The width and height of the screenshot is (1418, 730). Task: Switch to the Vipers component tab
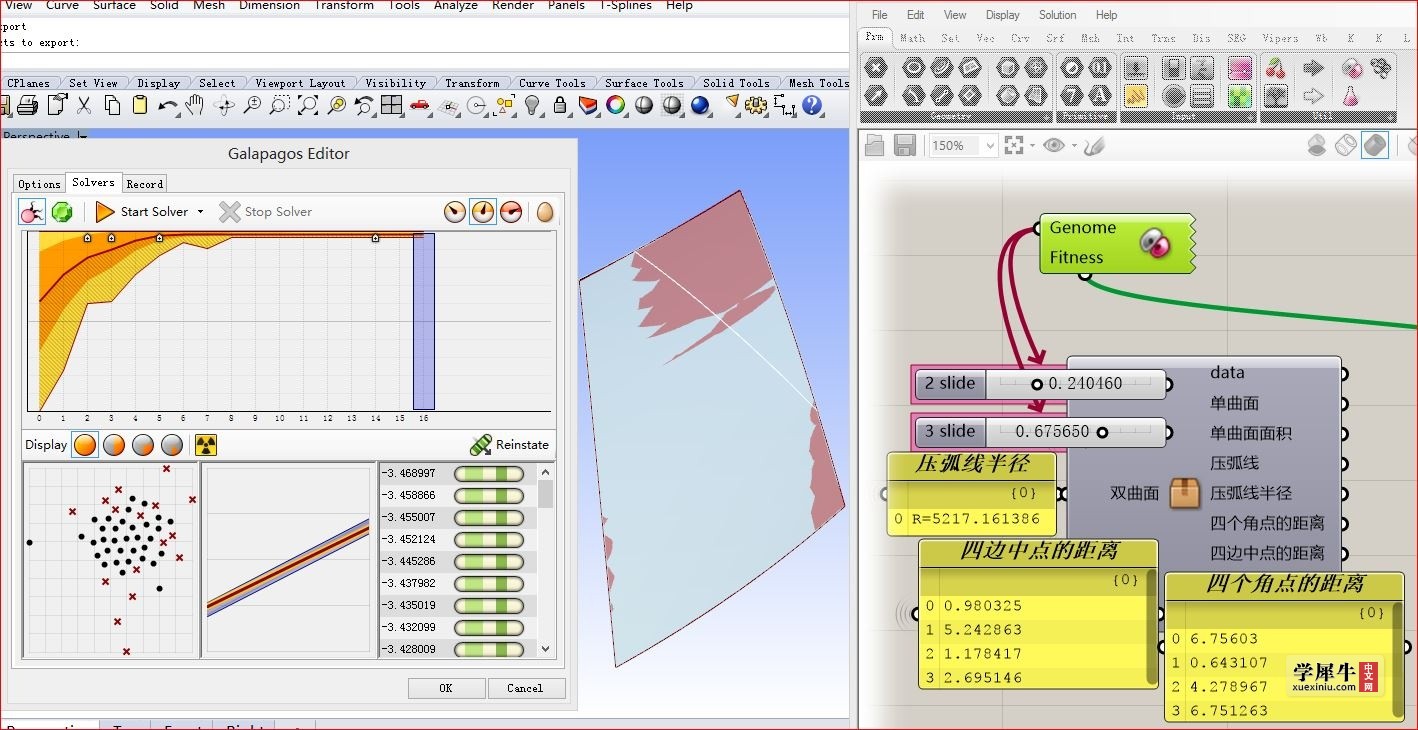[1280, 38]
